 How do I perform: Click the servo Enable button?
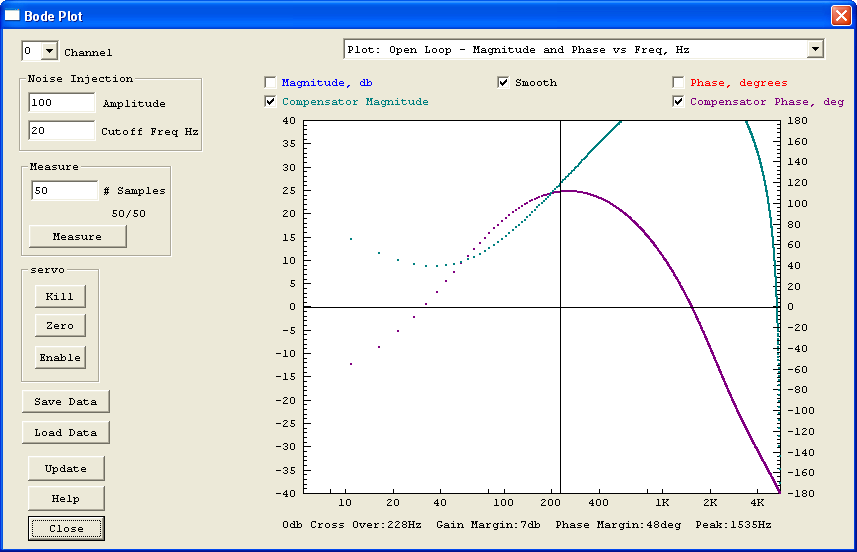[60, 357]
